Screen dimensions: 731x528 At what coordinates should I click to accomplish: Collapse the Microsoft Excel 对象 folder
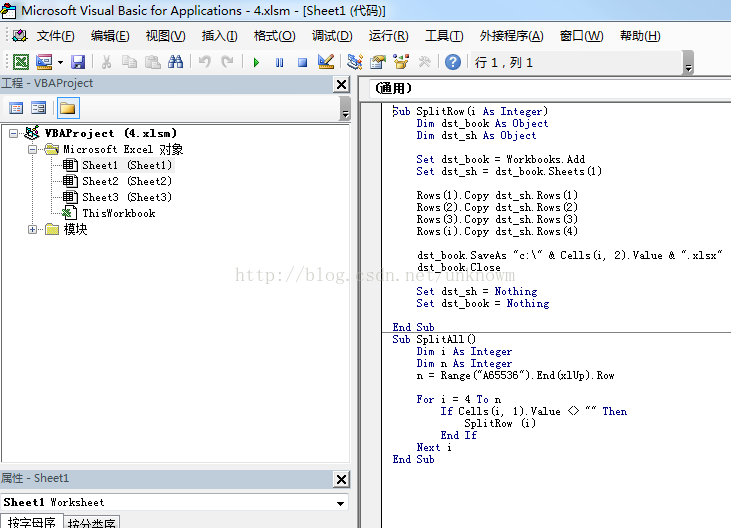tap(32, 150)
